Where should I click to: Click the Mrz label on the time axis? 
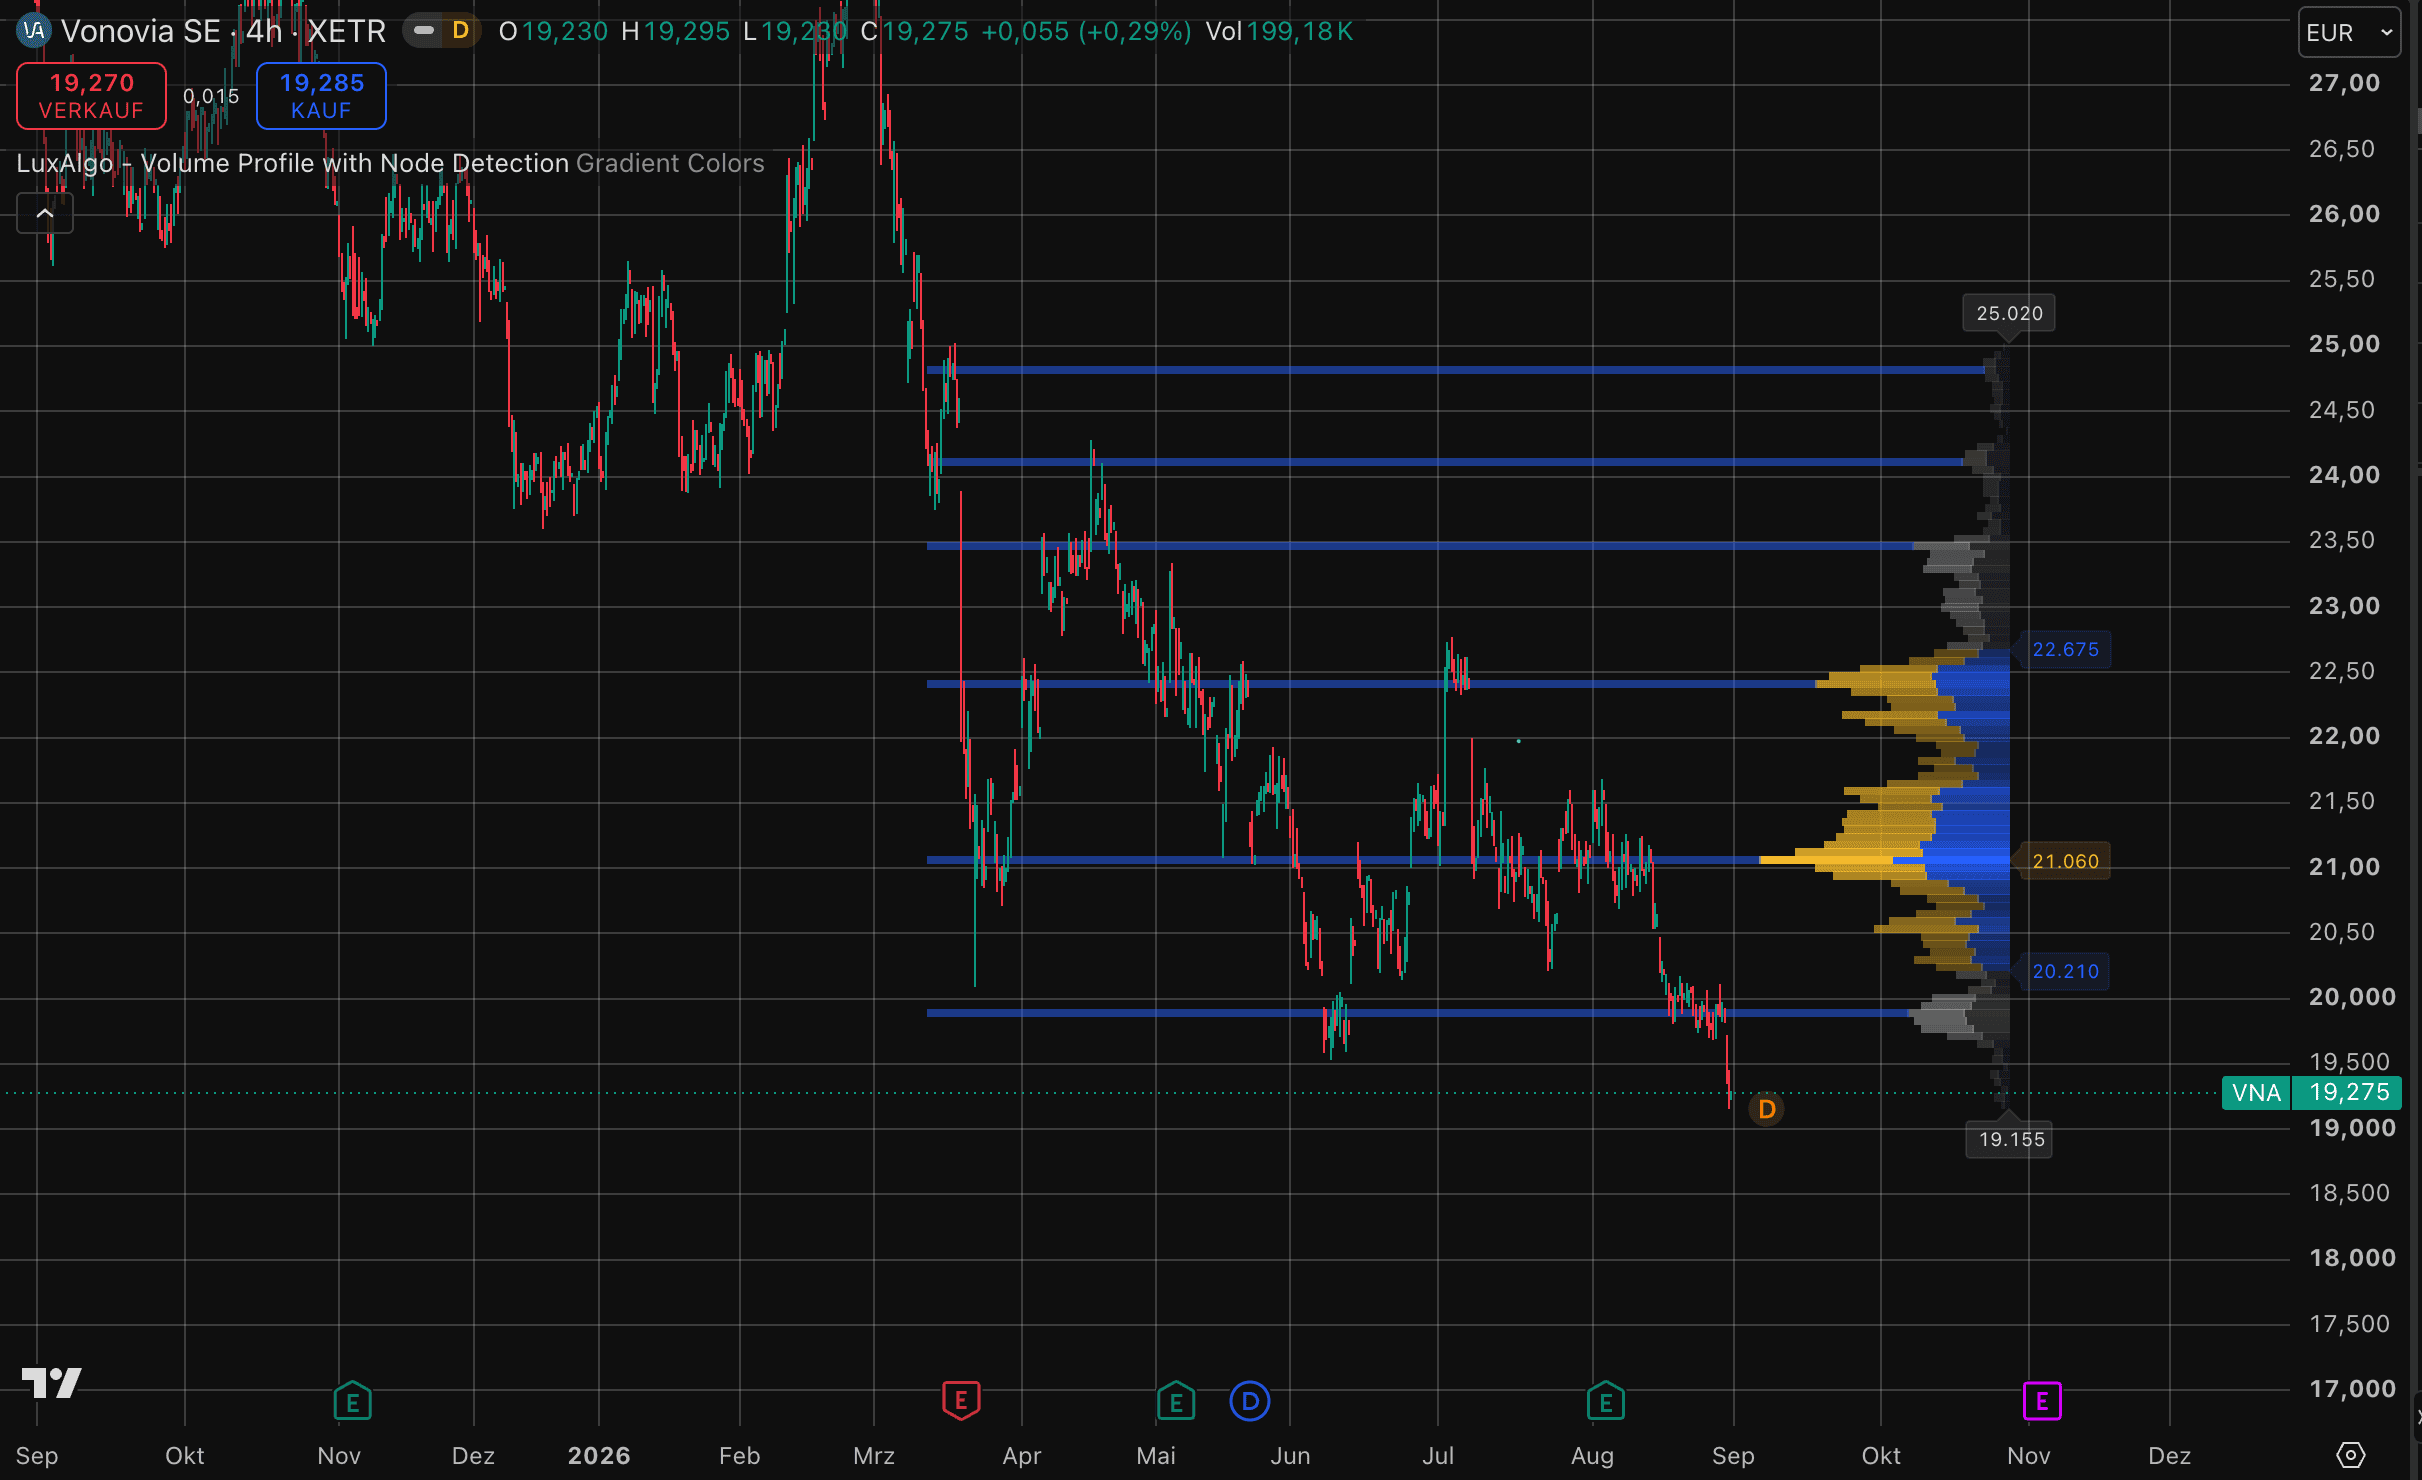874,1455
